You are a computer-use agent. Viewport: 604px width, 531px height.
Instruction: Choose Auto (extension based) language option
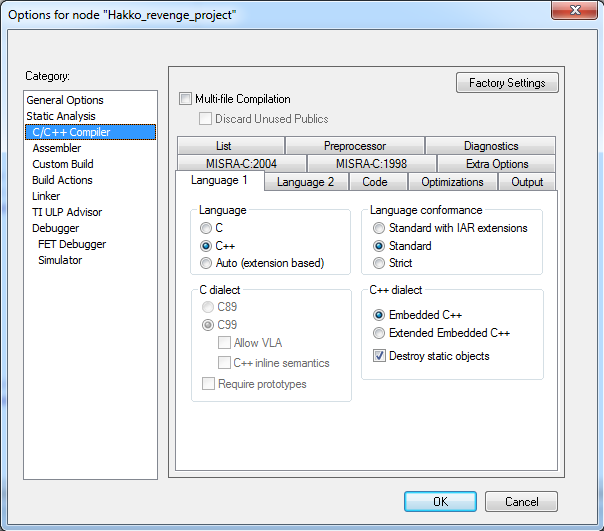206,264
